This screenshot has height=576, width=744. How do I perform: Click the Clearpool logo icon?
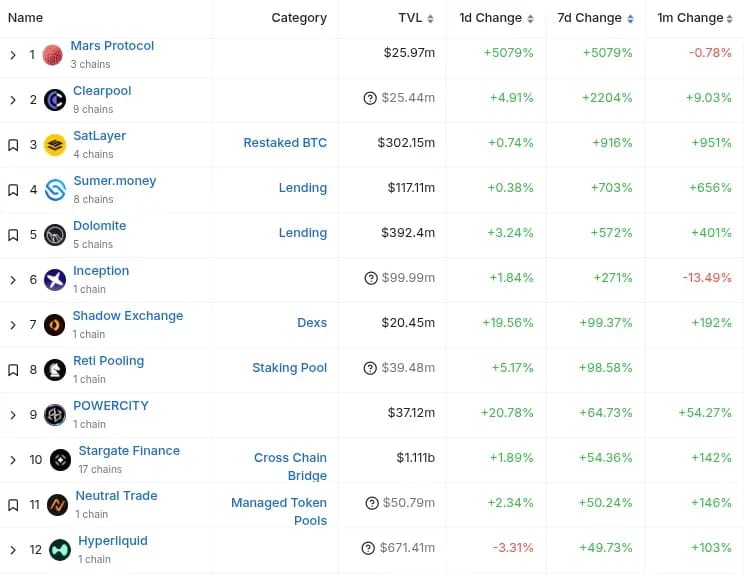click(55, 100)
